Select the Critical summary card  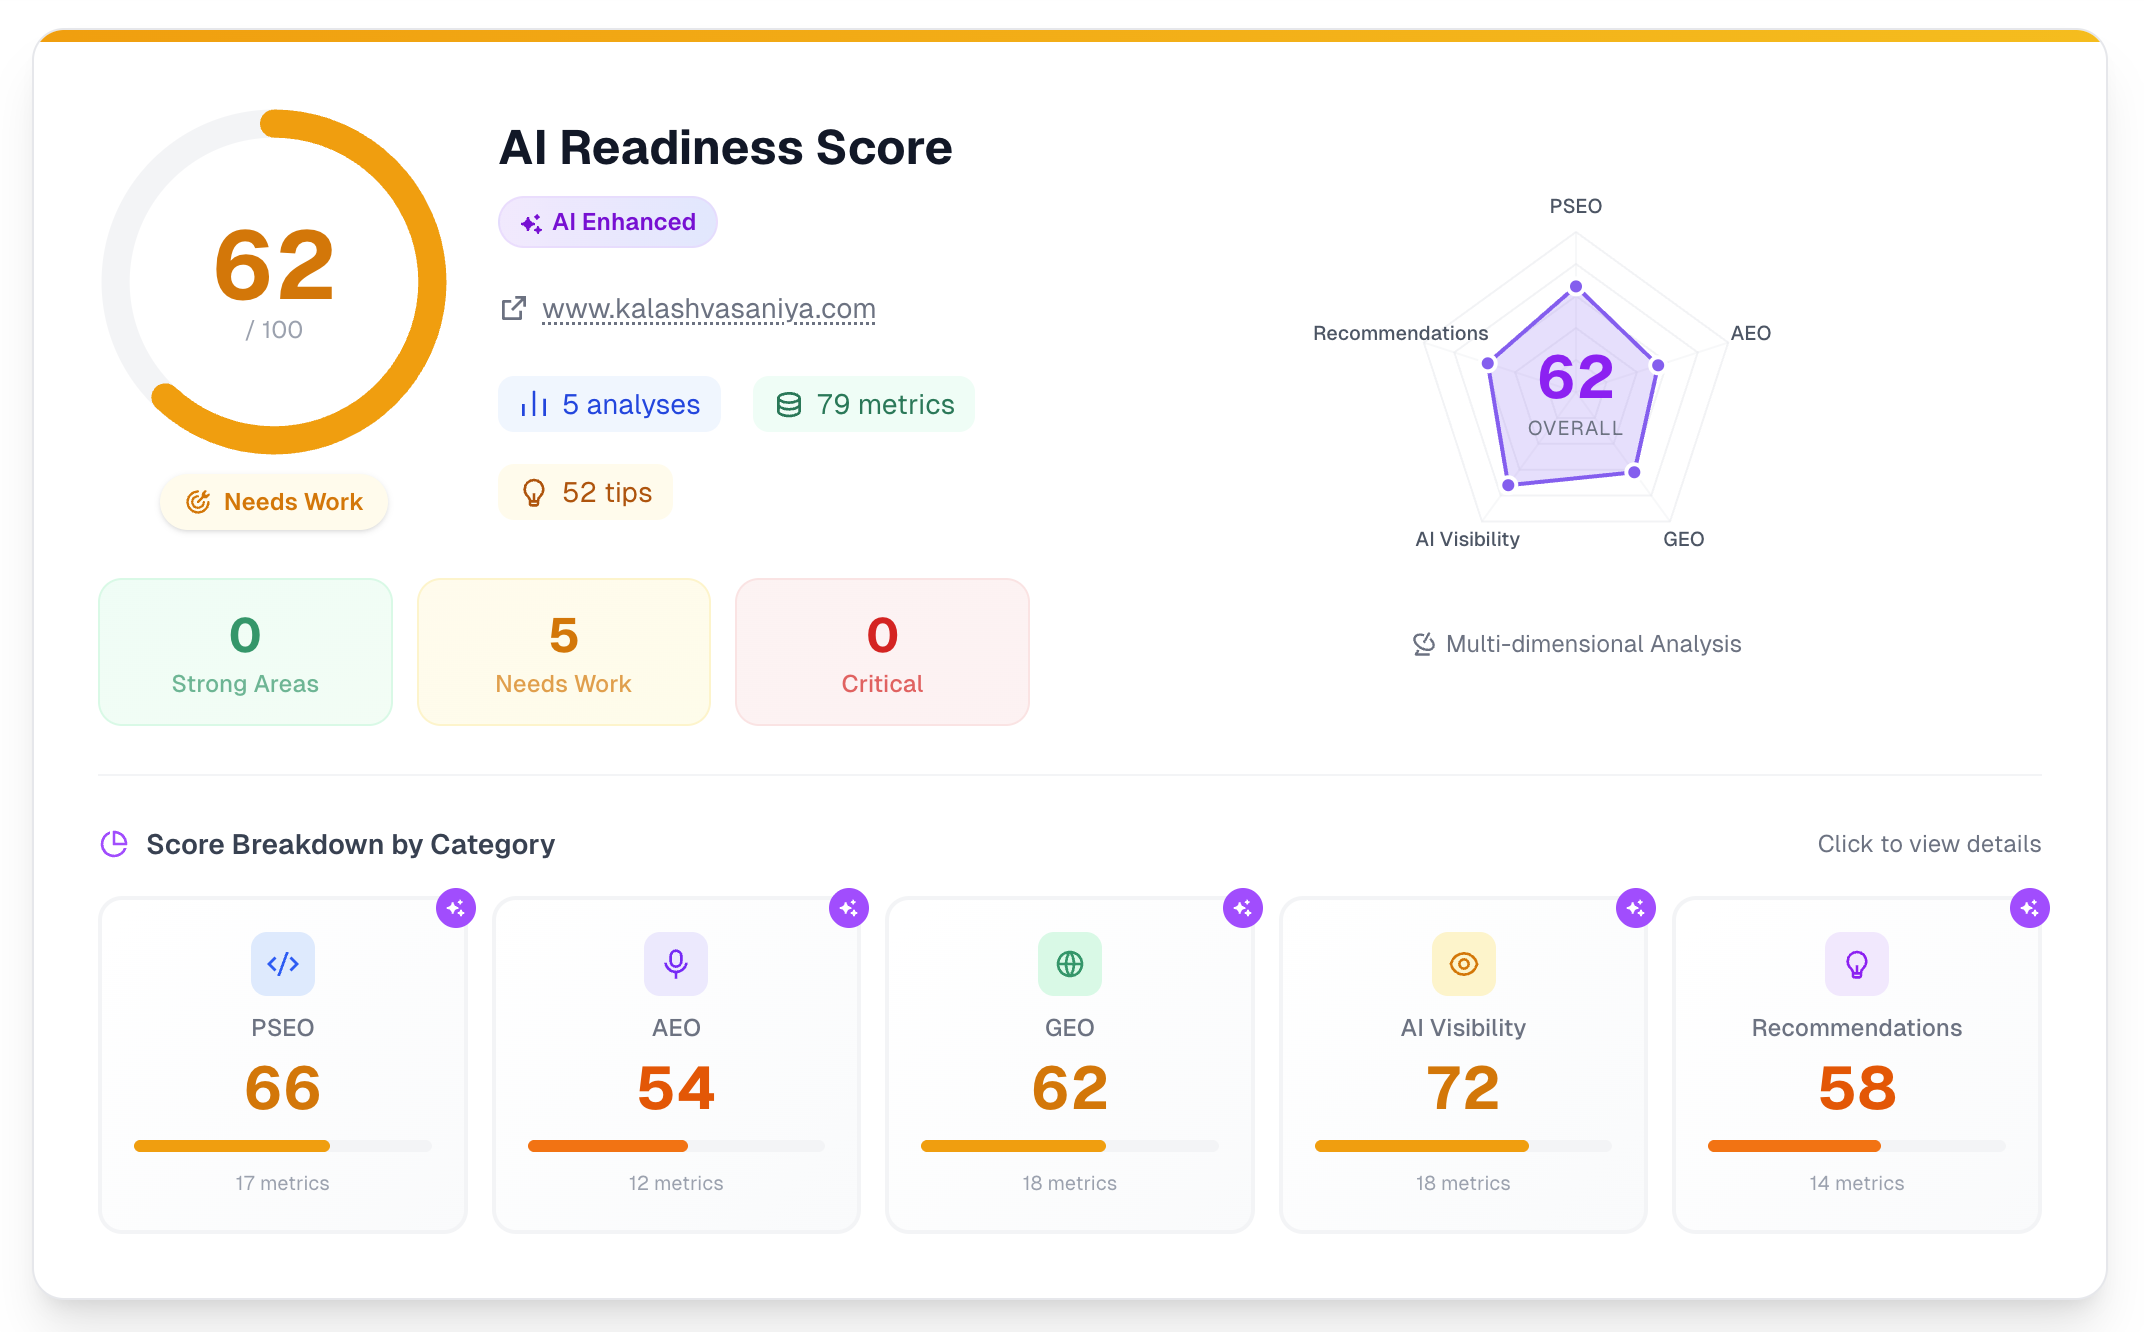(x=881, y=651)
